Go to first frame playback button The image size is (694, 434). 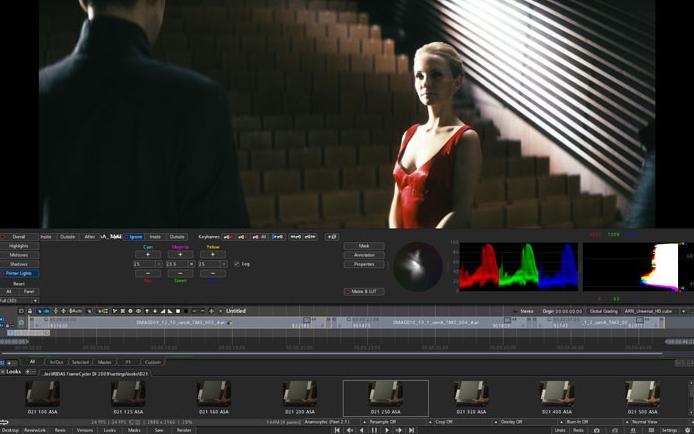337,430
